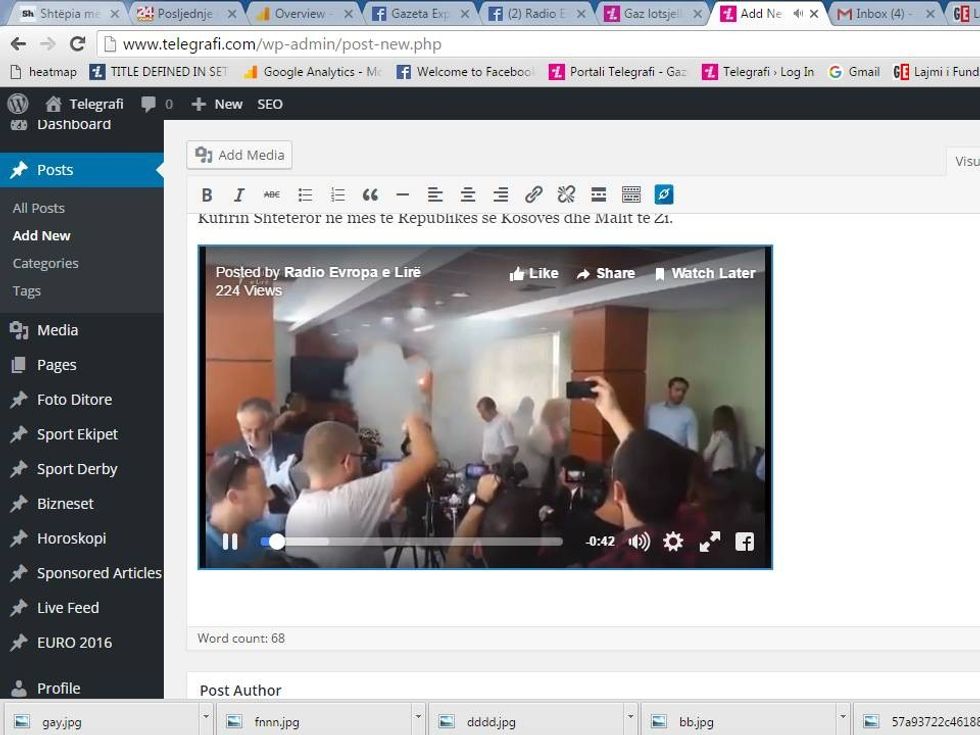Open dropdown arrow for gay.jpg download
This screenshot has width=980, height=735.
[205, 718]
